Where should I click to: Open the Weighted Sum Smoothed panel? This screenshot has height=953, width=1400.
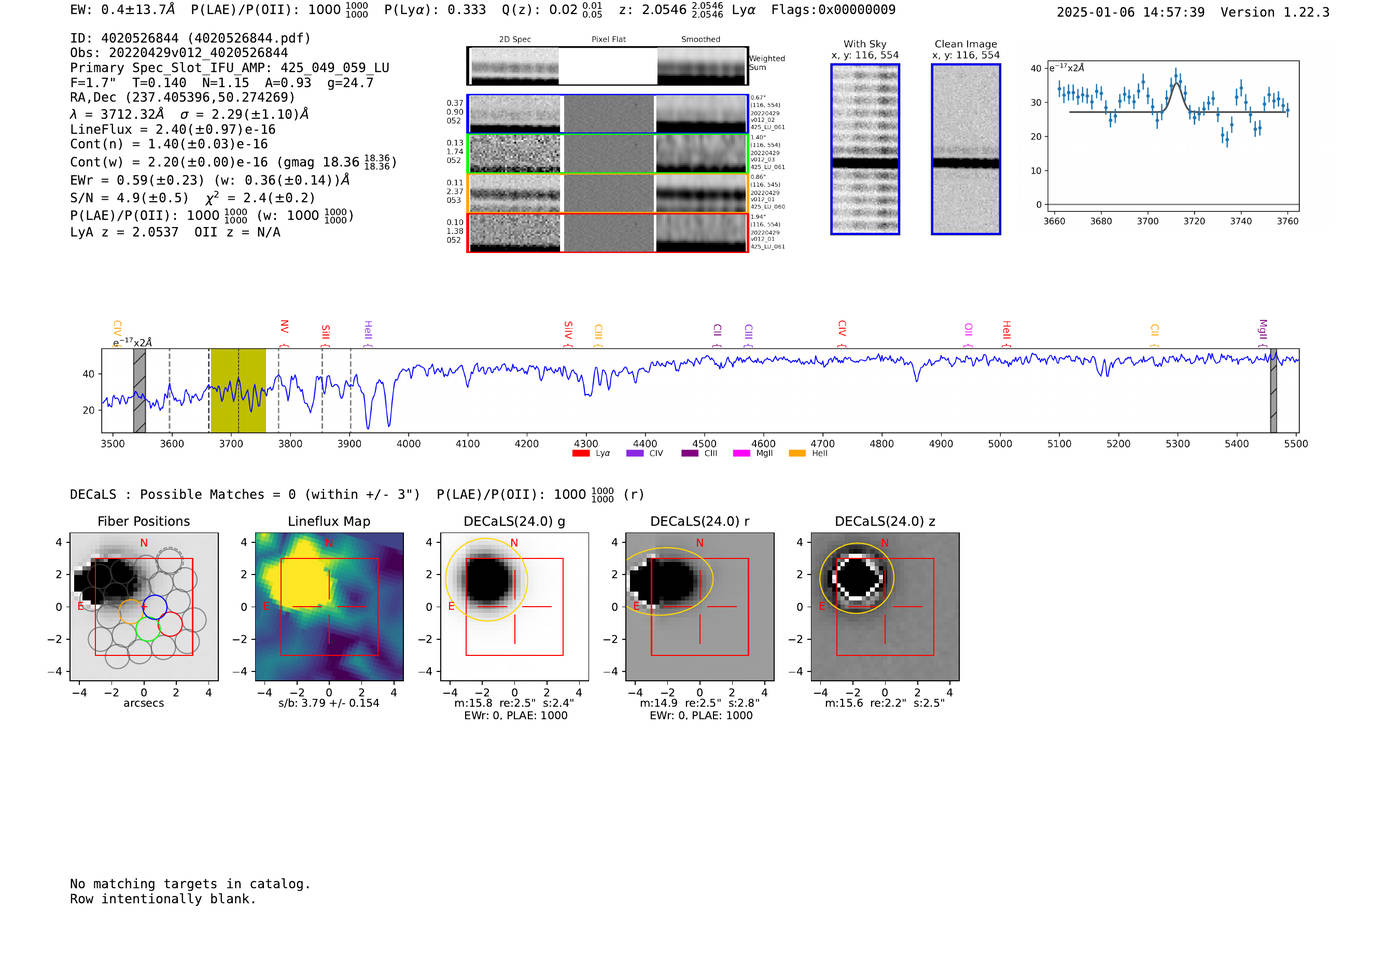coord(702,66)
